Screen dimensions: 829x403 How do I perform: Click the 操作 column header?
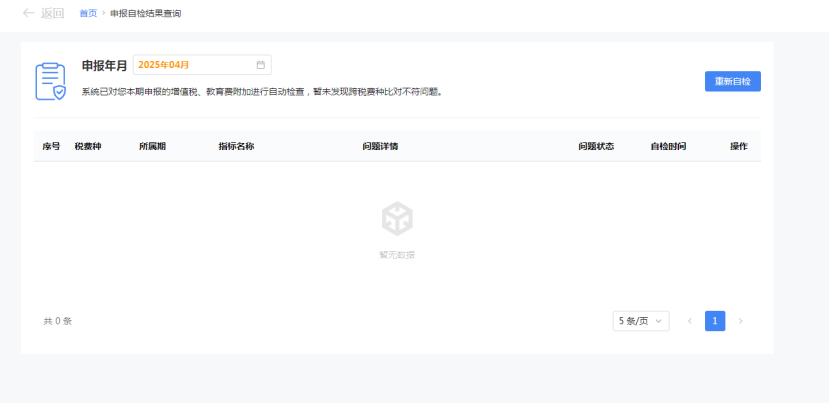click(739, 146)
